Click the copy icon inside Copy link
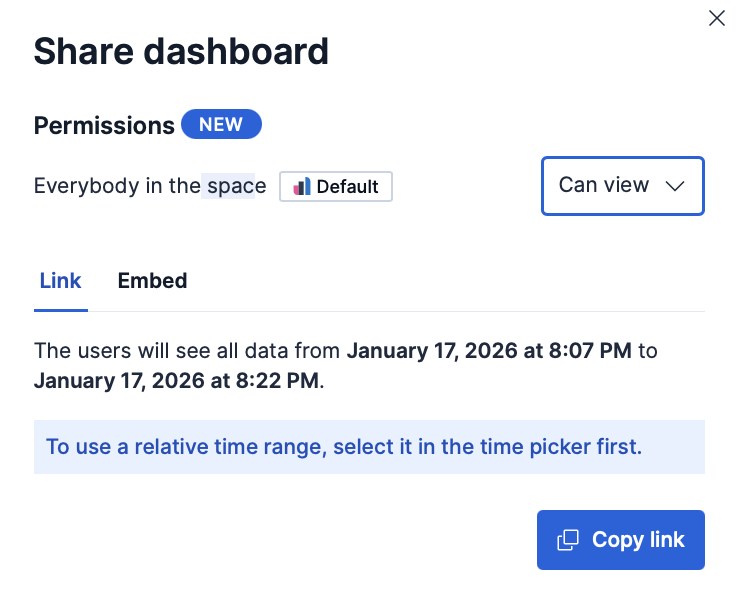This screenshot has width=740, height=606. tap(567, 540)
